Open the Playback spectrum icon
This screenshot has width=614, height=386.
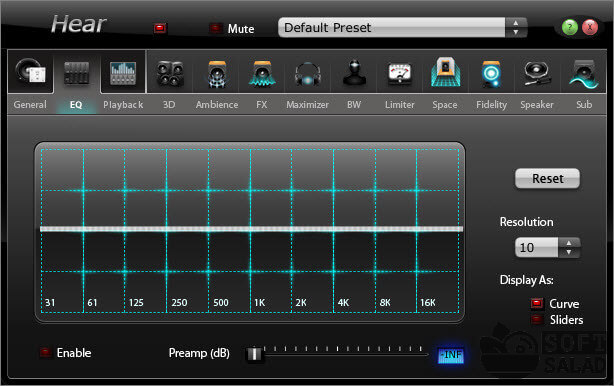point(123,73)
